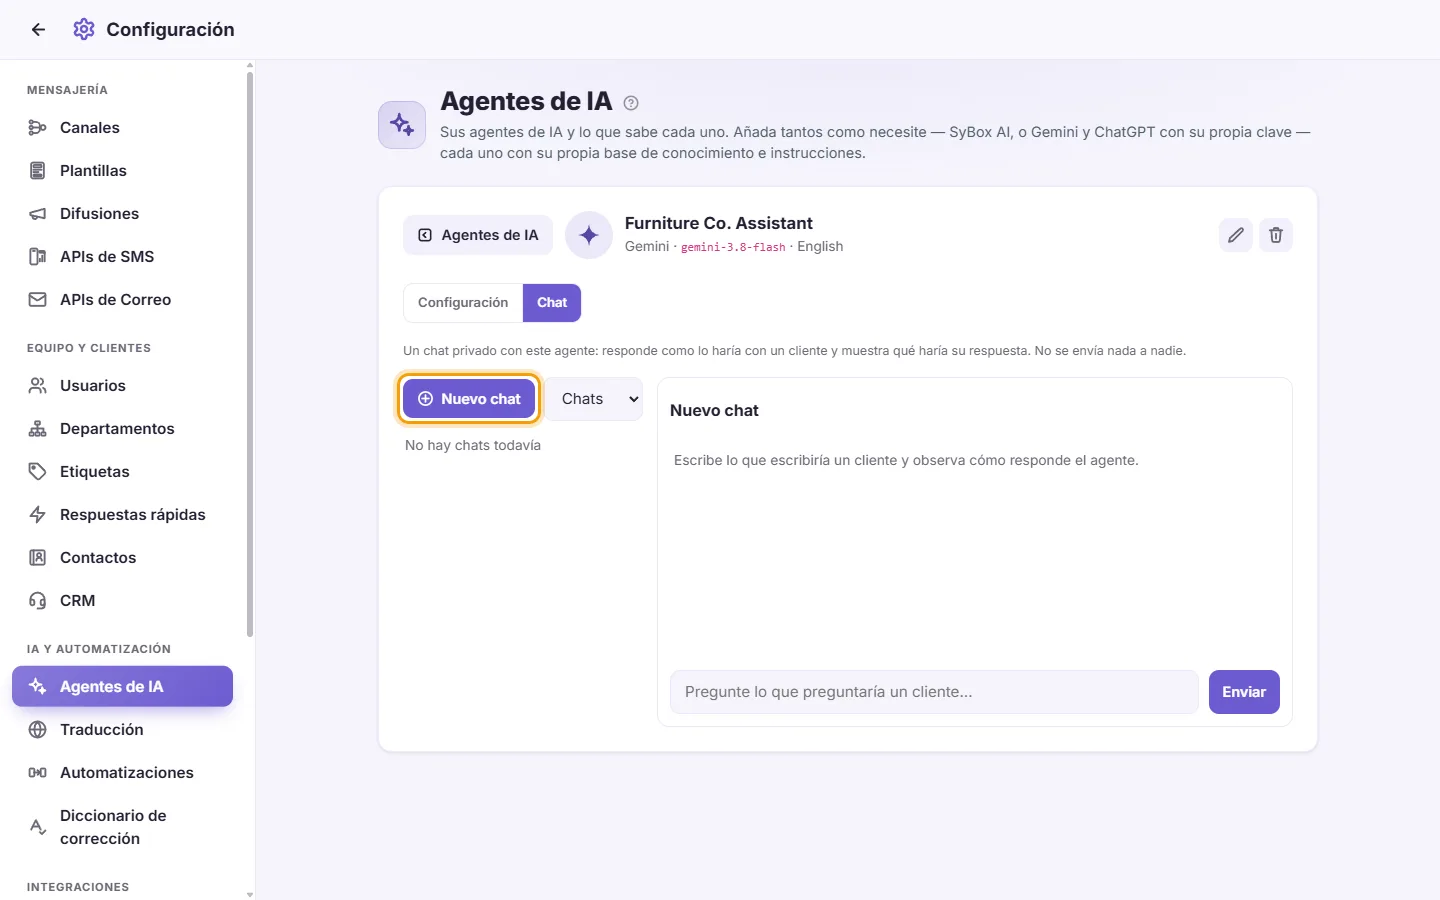Viewport: 1440px width, 900px height.
Task: Select the Chat tab
Action: (x=552, y=303)
